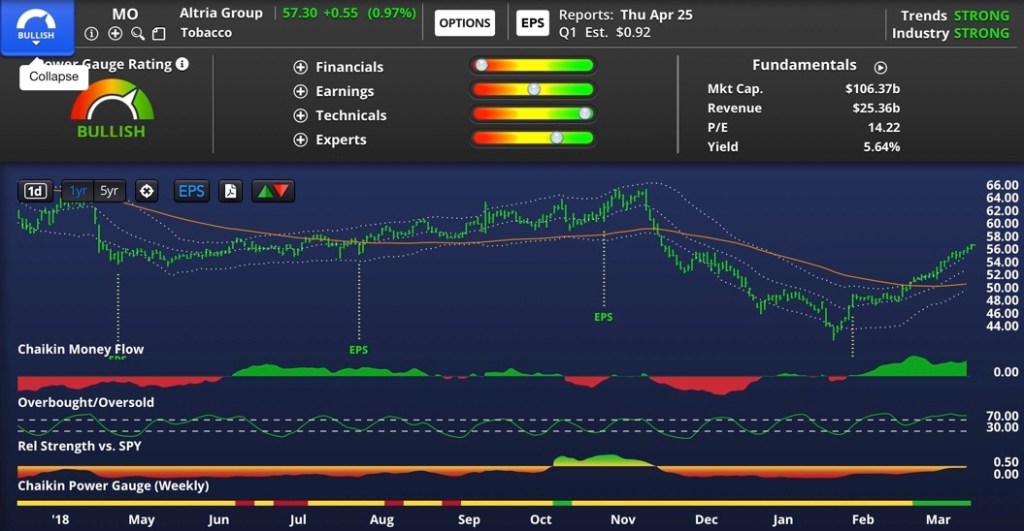Click the info icon below the MO ticker
This screenshot has height=531, width=1024.
tap(92, 33)
